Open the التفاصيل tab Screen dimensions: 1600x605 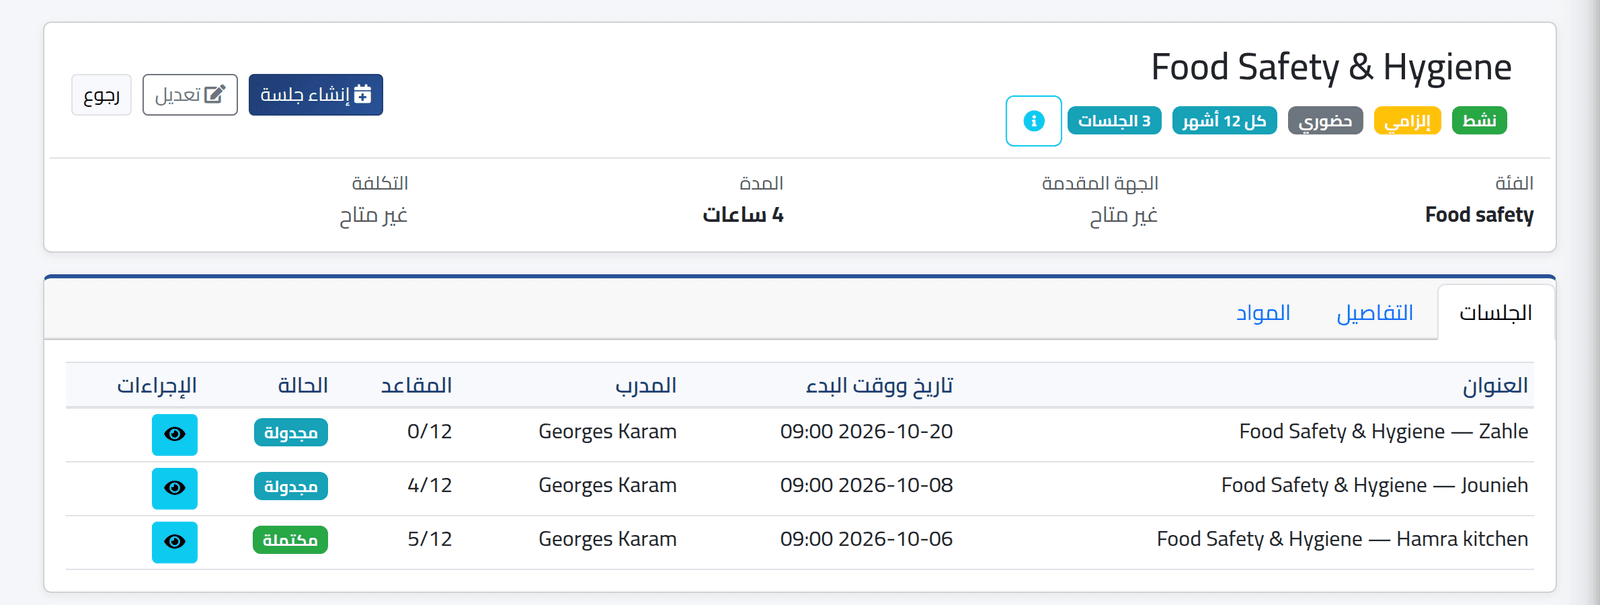pyautogui.click(x=1375, y=313)
